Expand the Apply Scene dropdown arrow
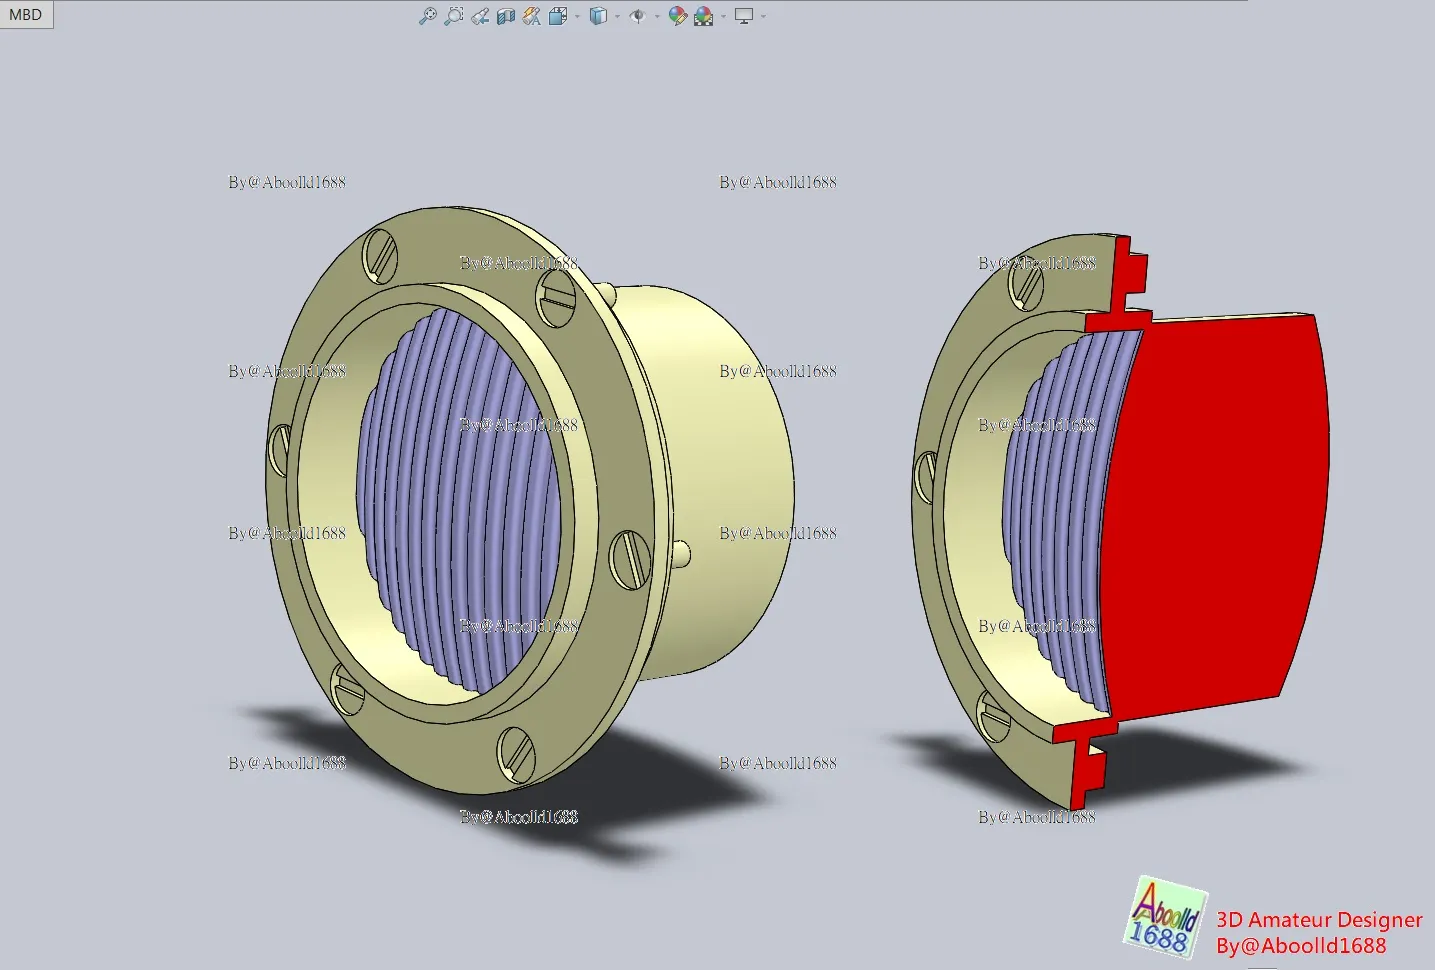 tap(722, 16)
